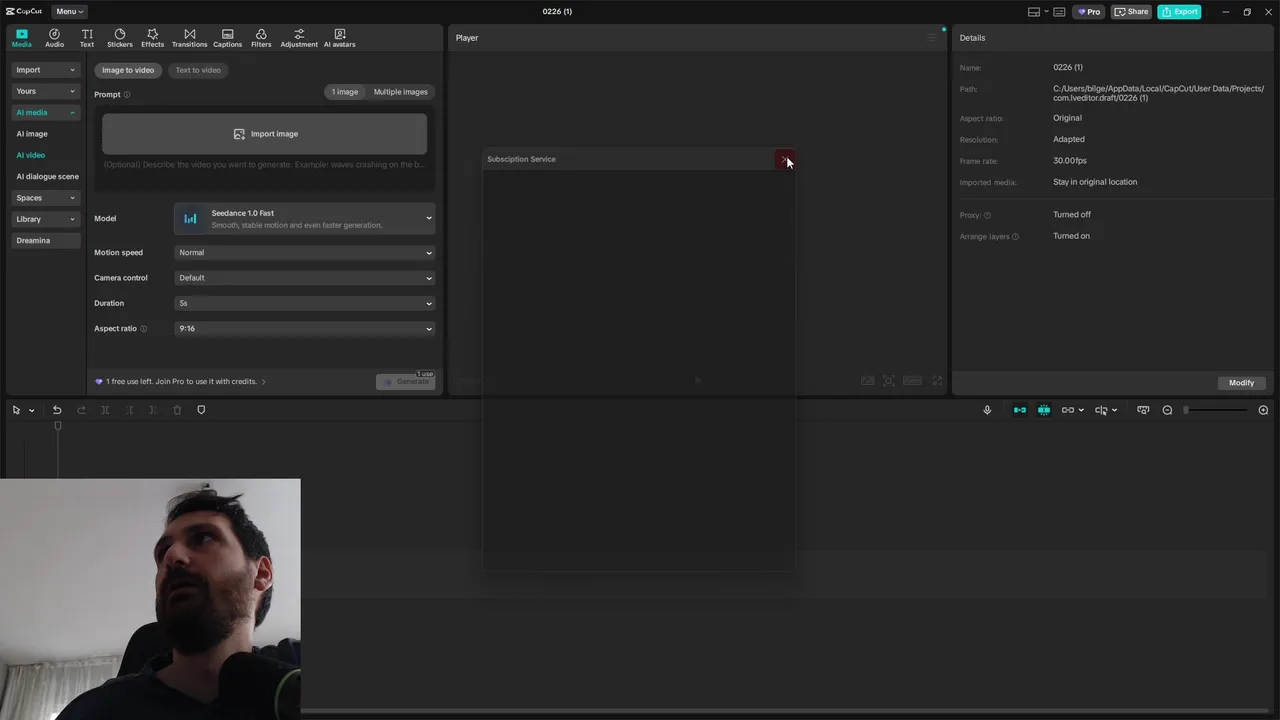This screenshot has height=720, width=1280.
Task: Toggle the preview axis icon
Action: [x=1101, y=410]
